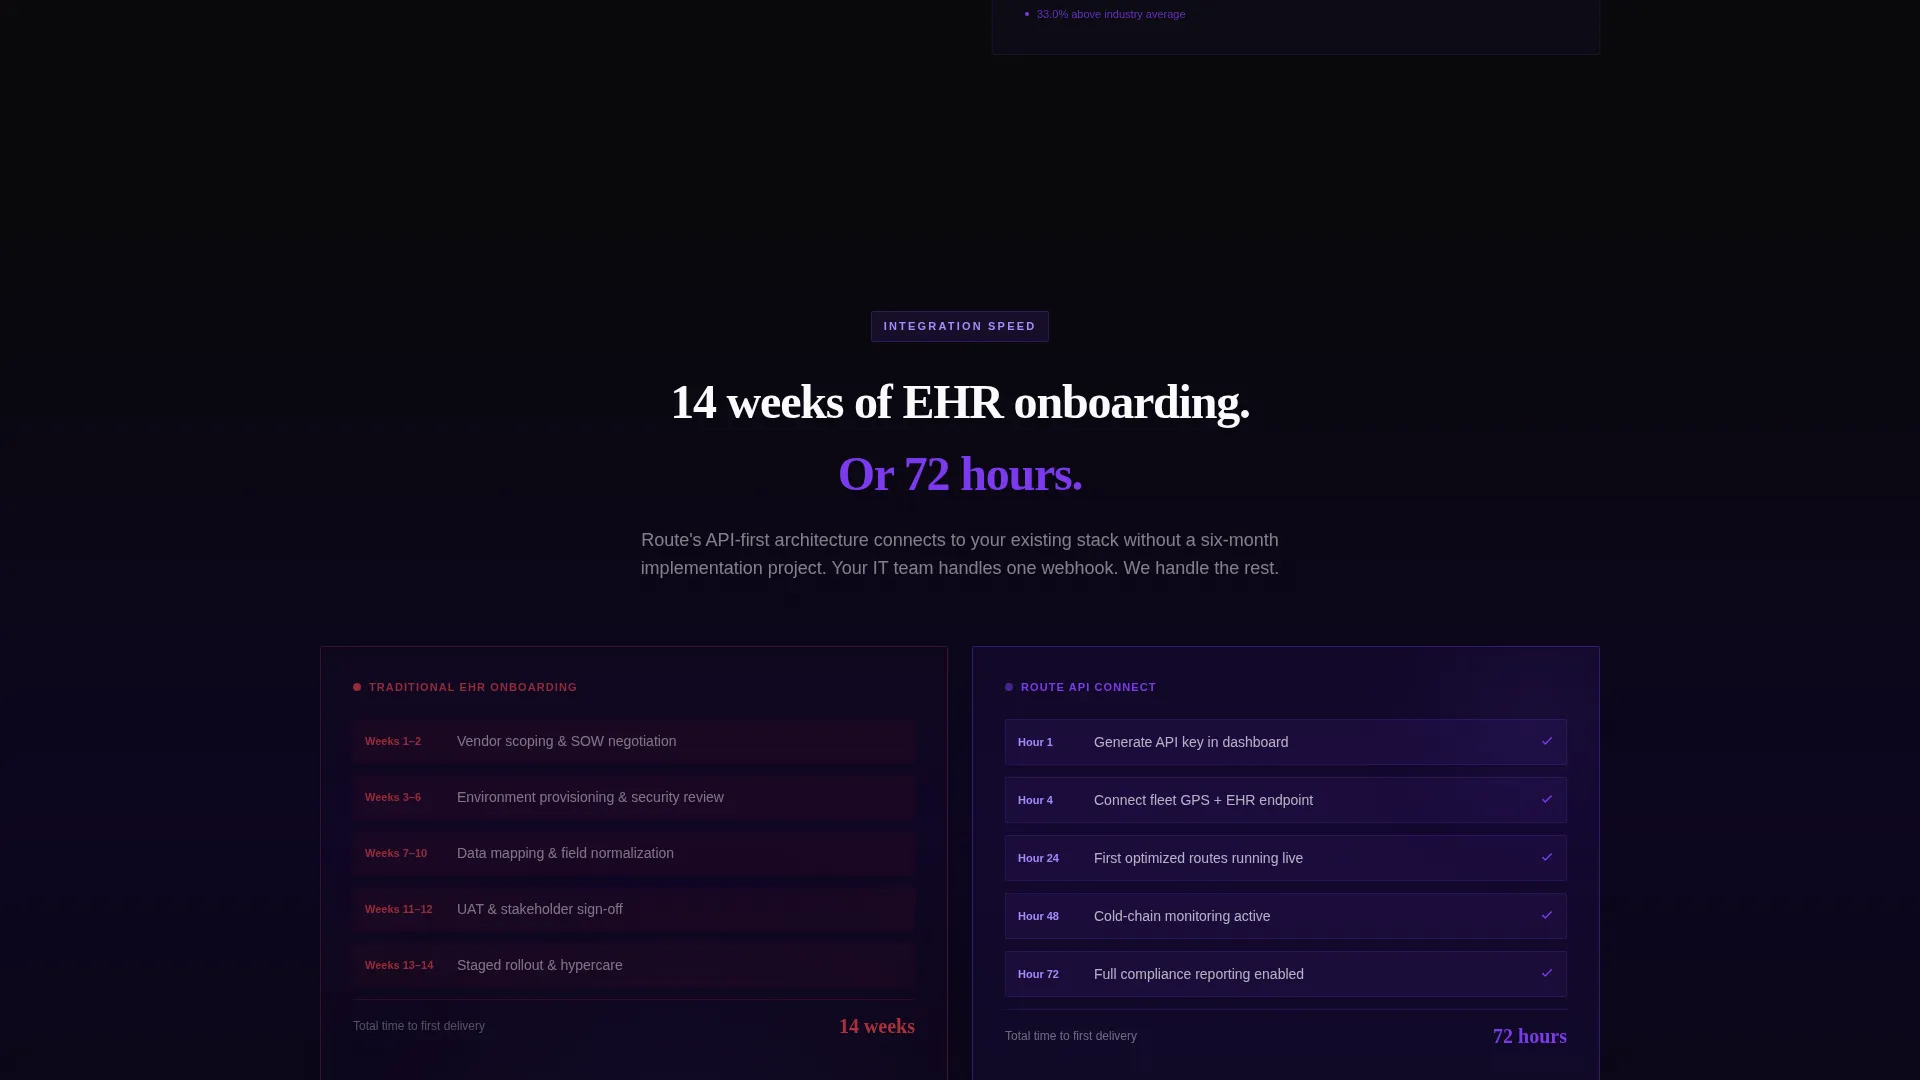
Task: Select the 'First optimized routes running live' step
Action: 1286,858
